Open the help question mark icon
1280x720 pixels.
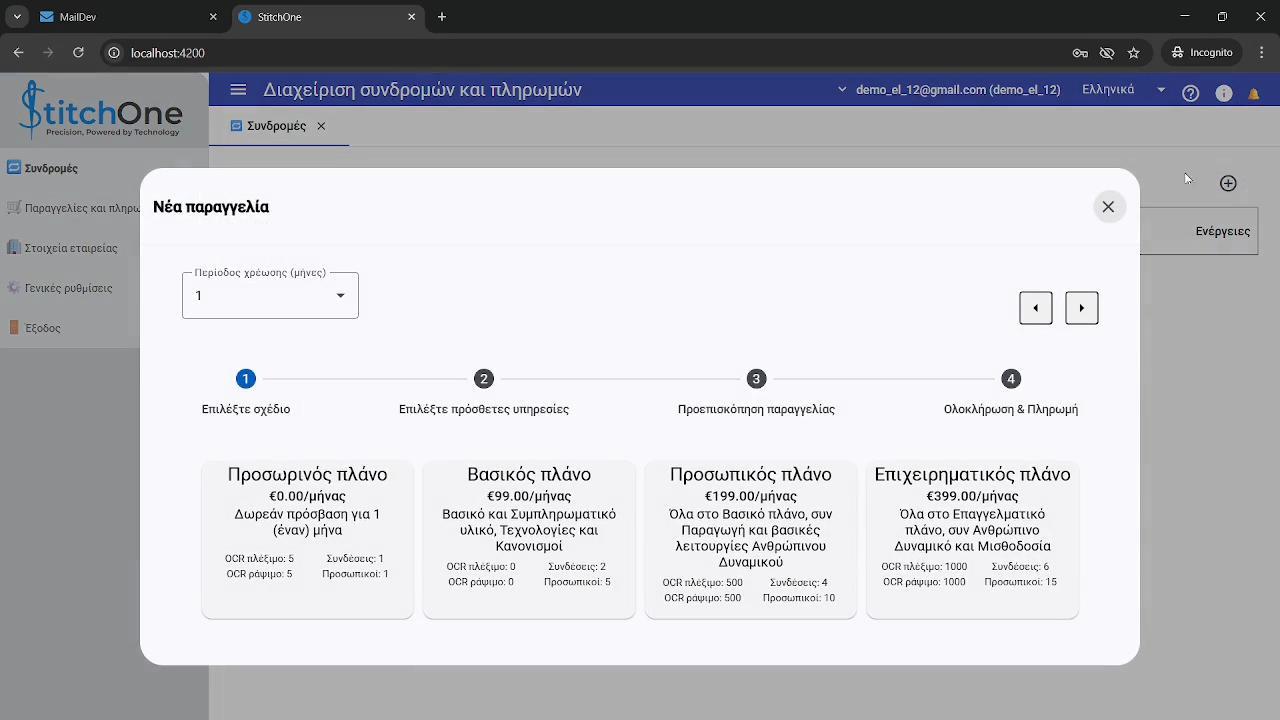coord(1190,93)
